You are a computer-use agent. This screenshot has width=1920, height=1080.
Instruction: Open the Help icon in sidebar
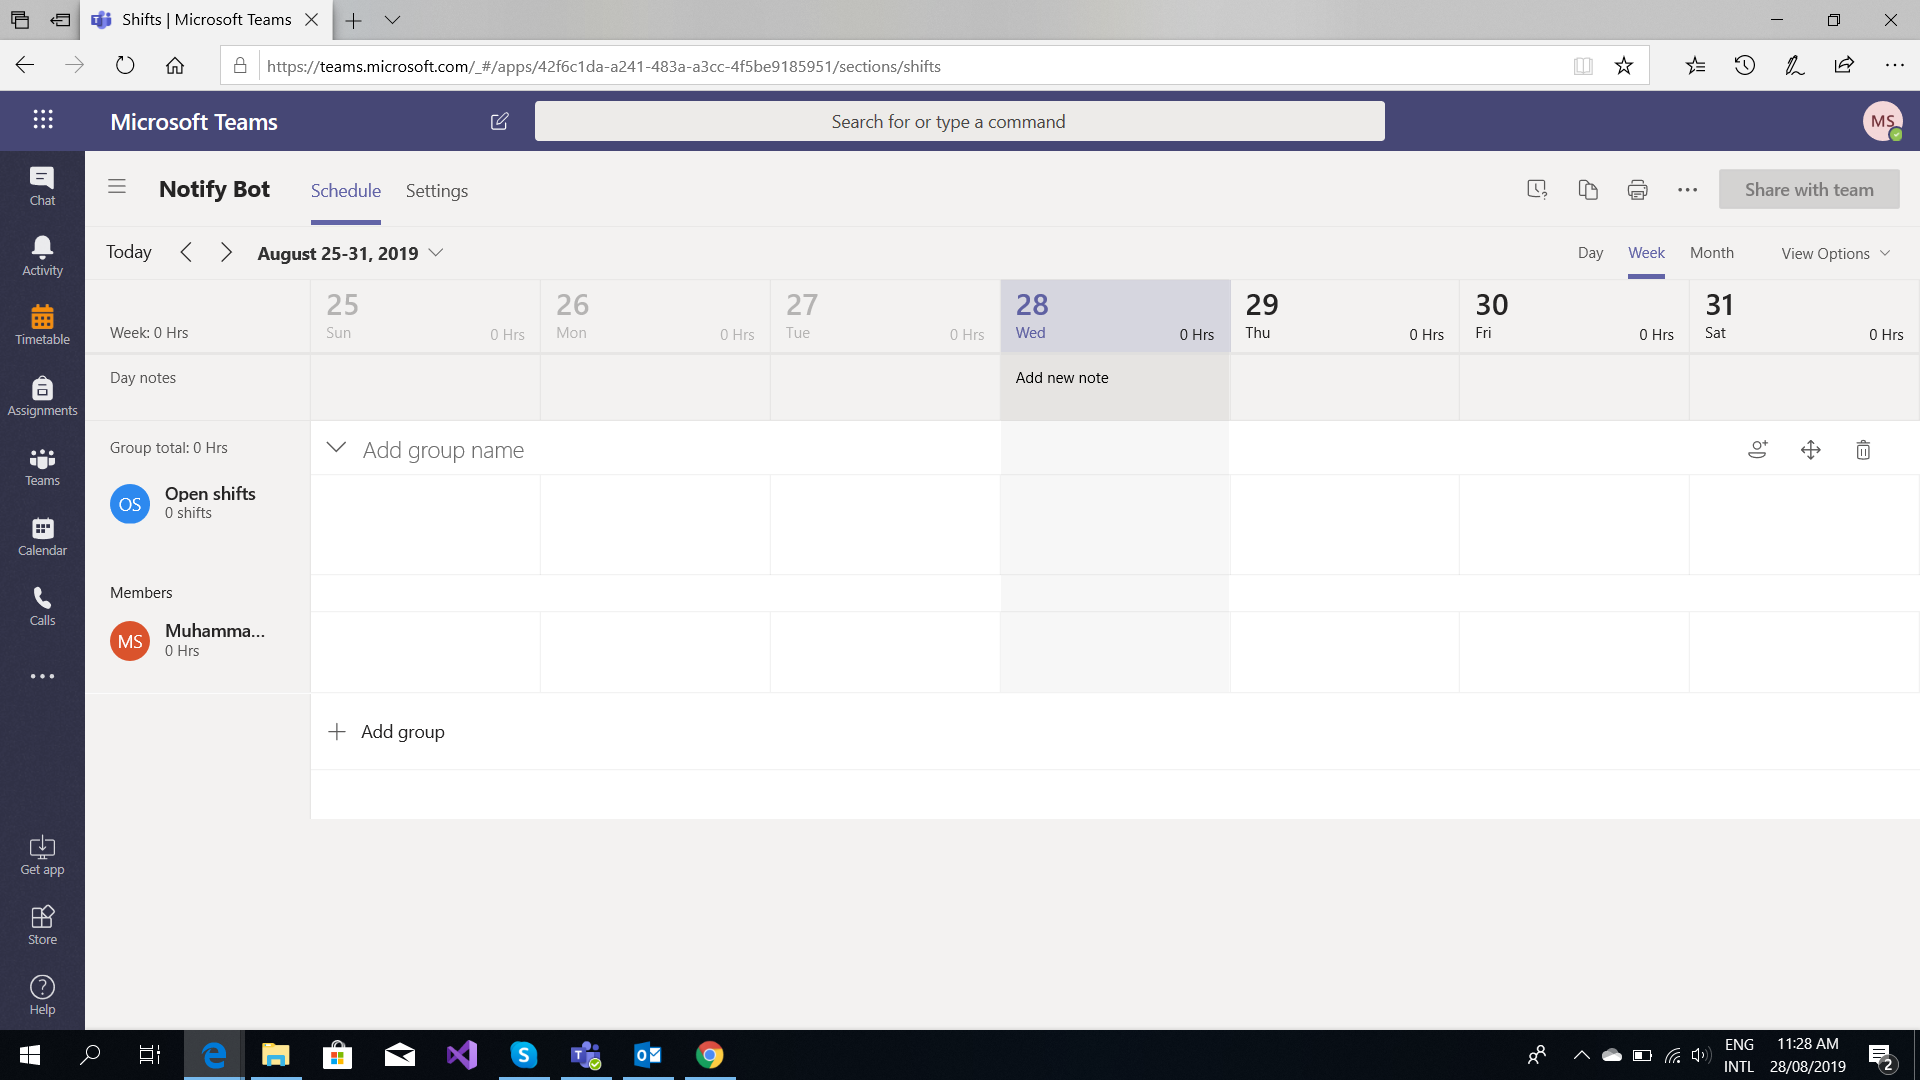tap(42, 995)
